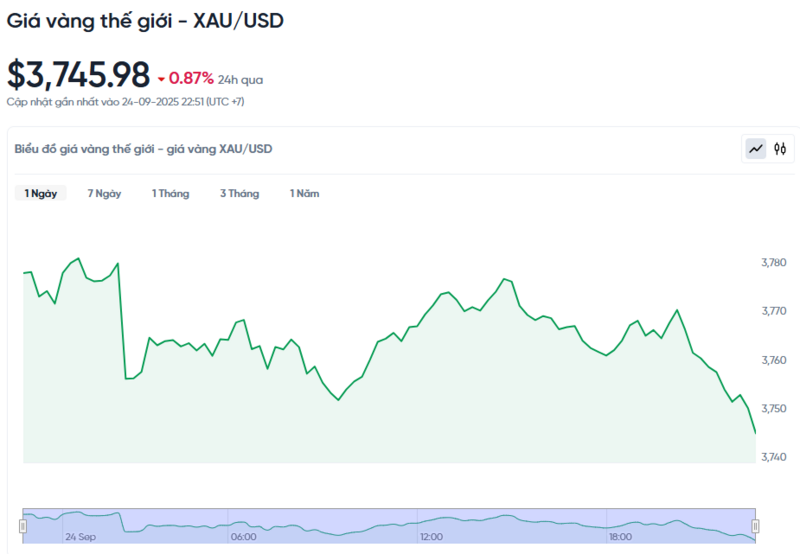Switch to candlestick chart view icon
This screenshot has width=800, height=554.
click(x=780, y=149)
